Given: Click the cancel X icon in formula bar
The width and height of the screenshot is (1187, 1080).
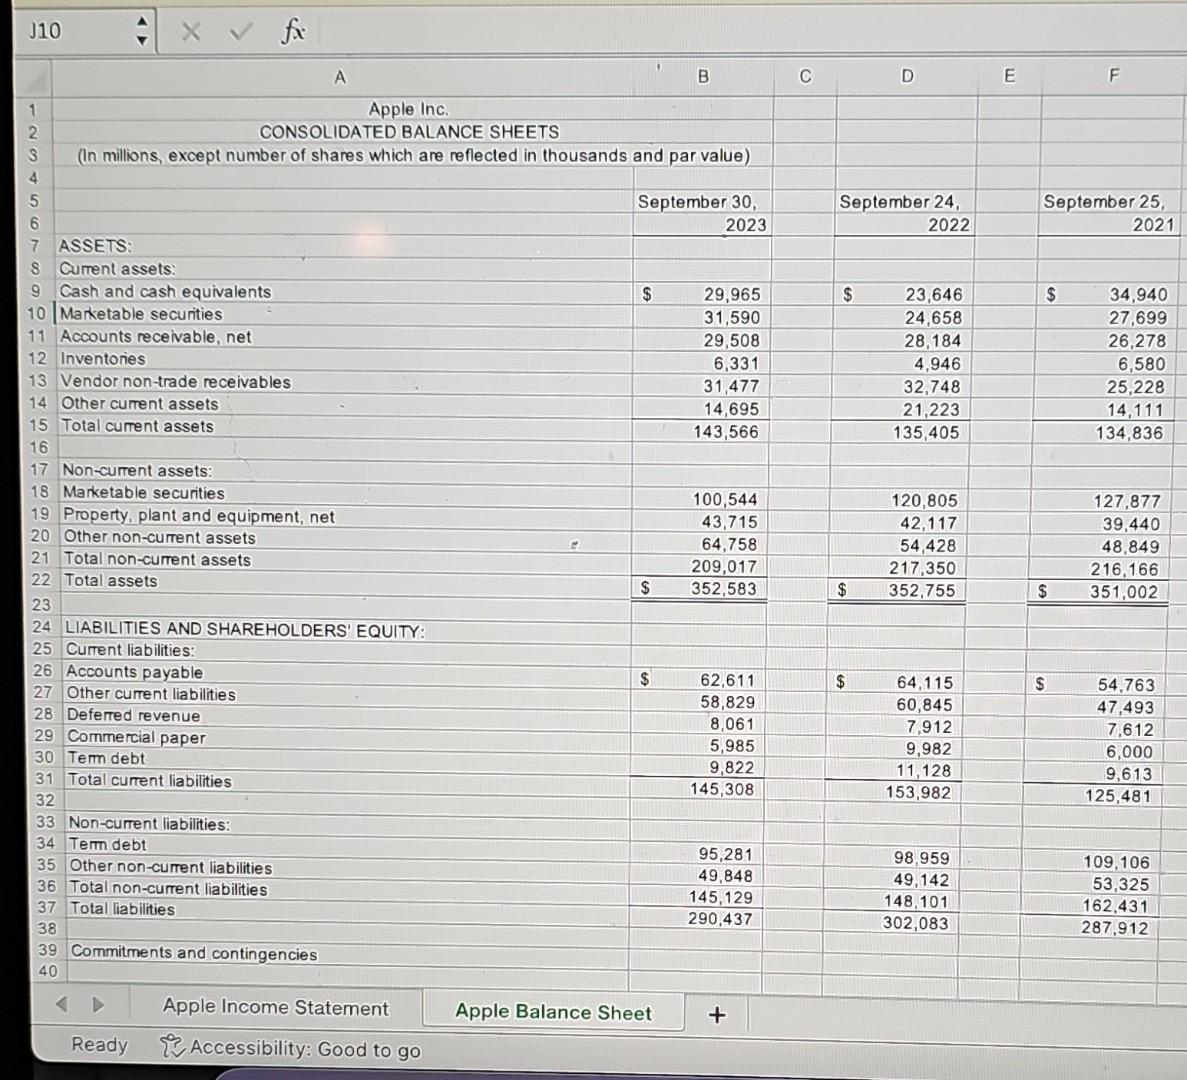Looking at the screenshot, I should [x=191, y=31].
